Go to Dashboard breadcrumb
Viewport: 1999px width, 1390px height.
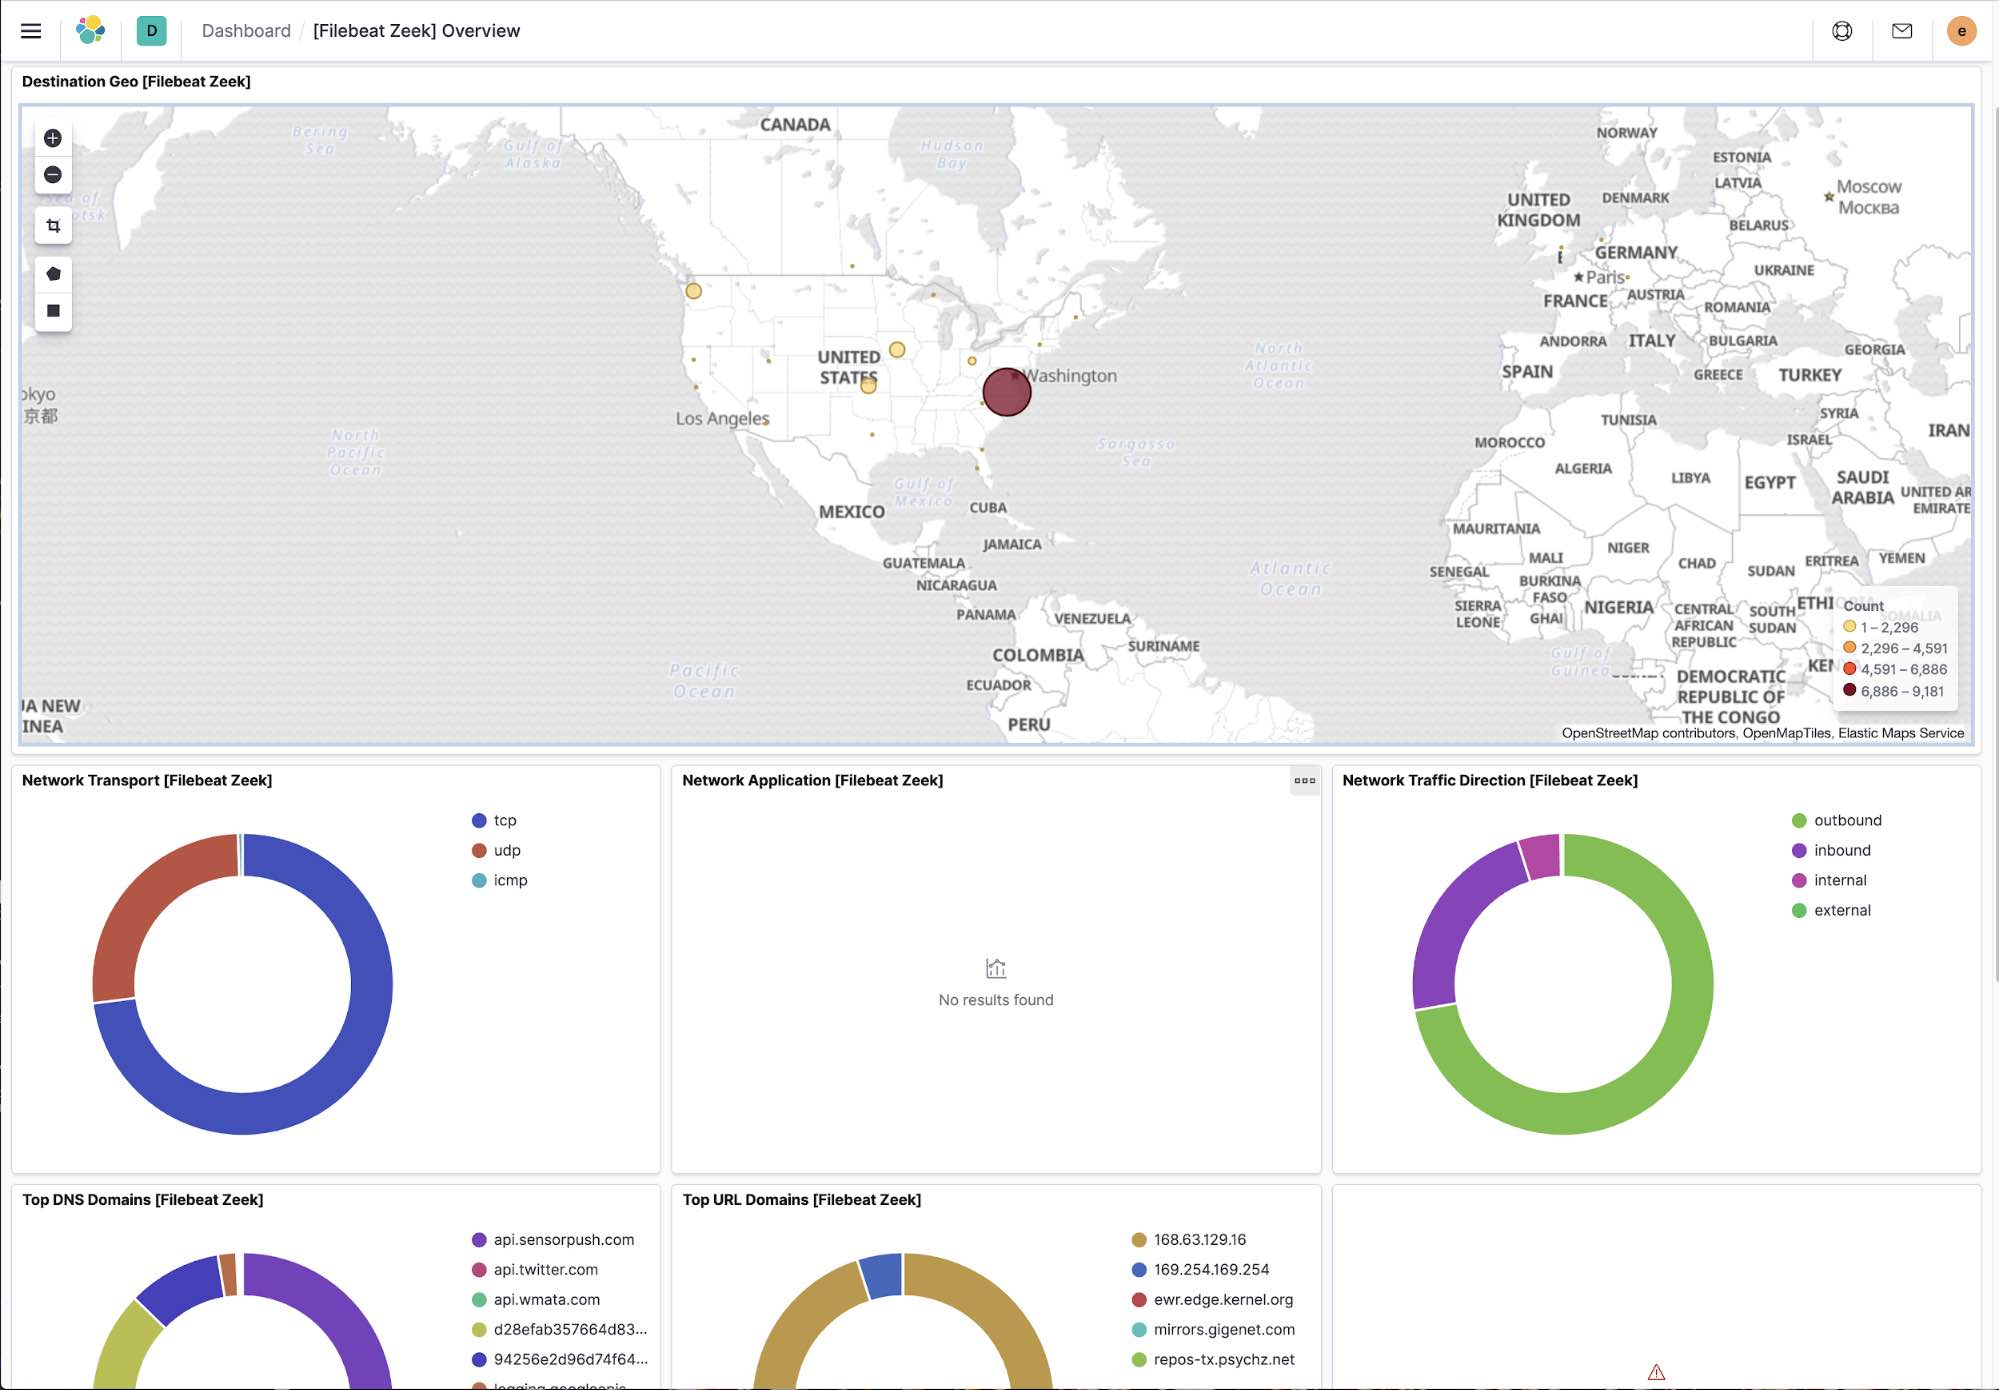coord(246,31)
